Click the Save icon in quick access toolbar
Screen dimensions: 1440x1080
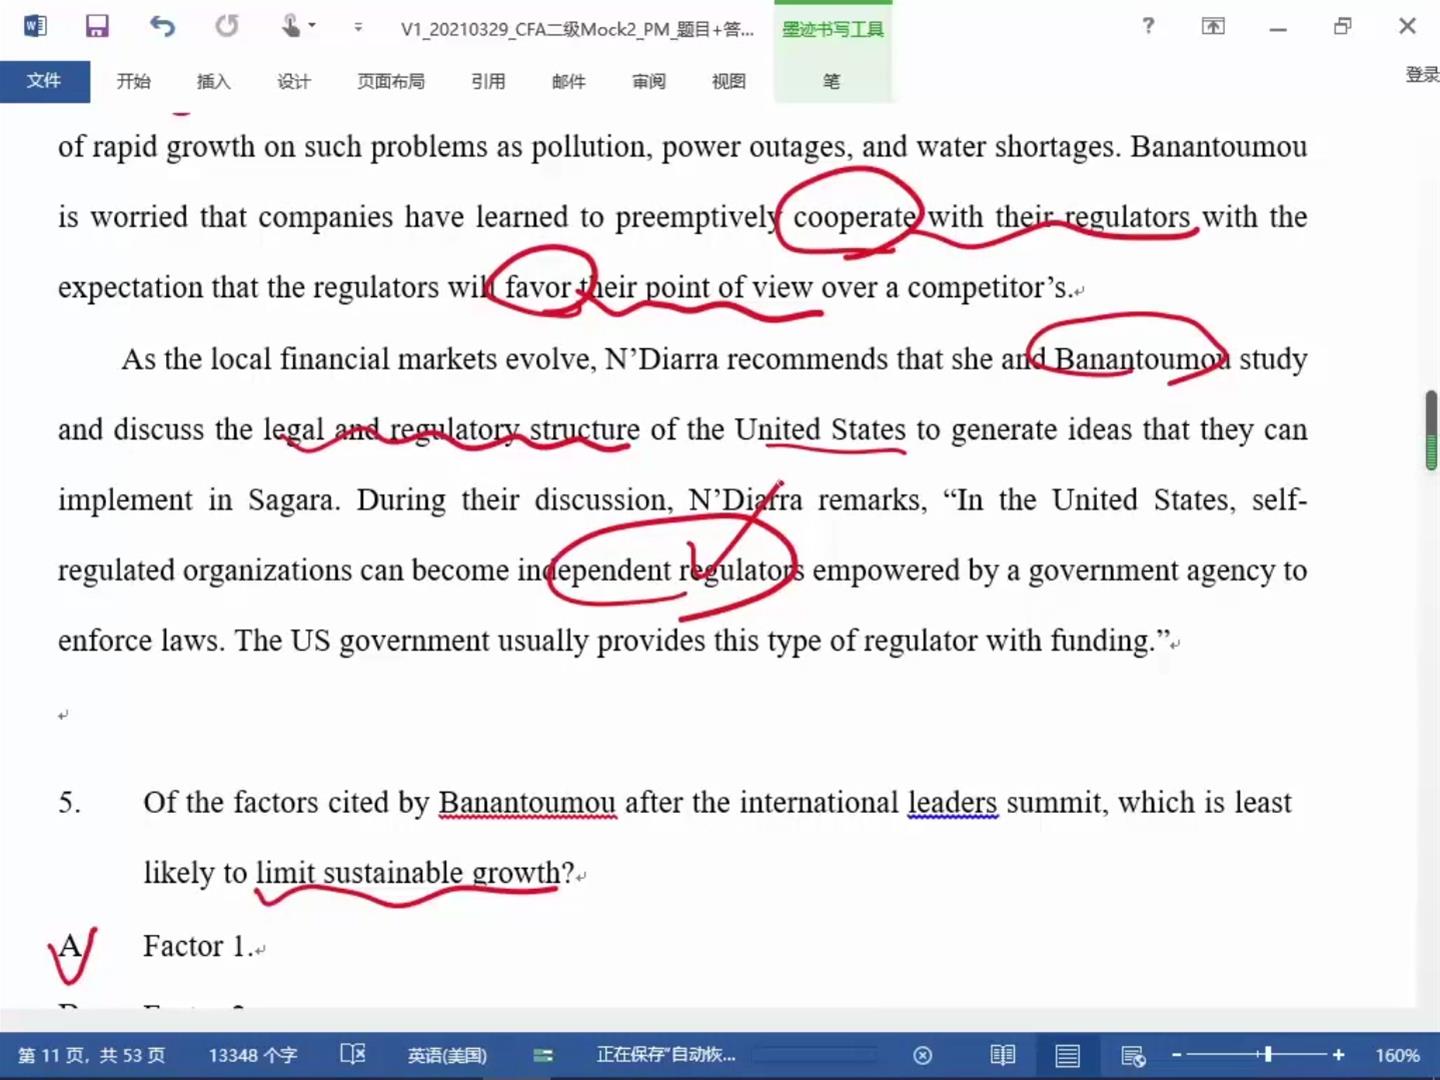click(x=96, y=26)
